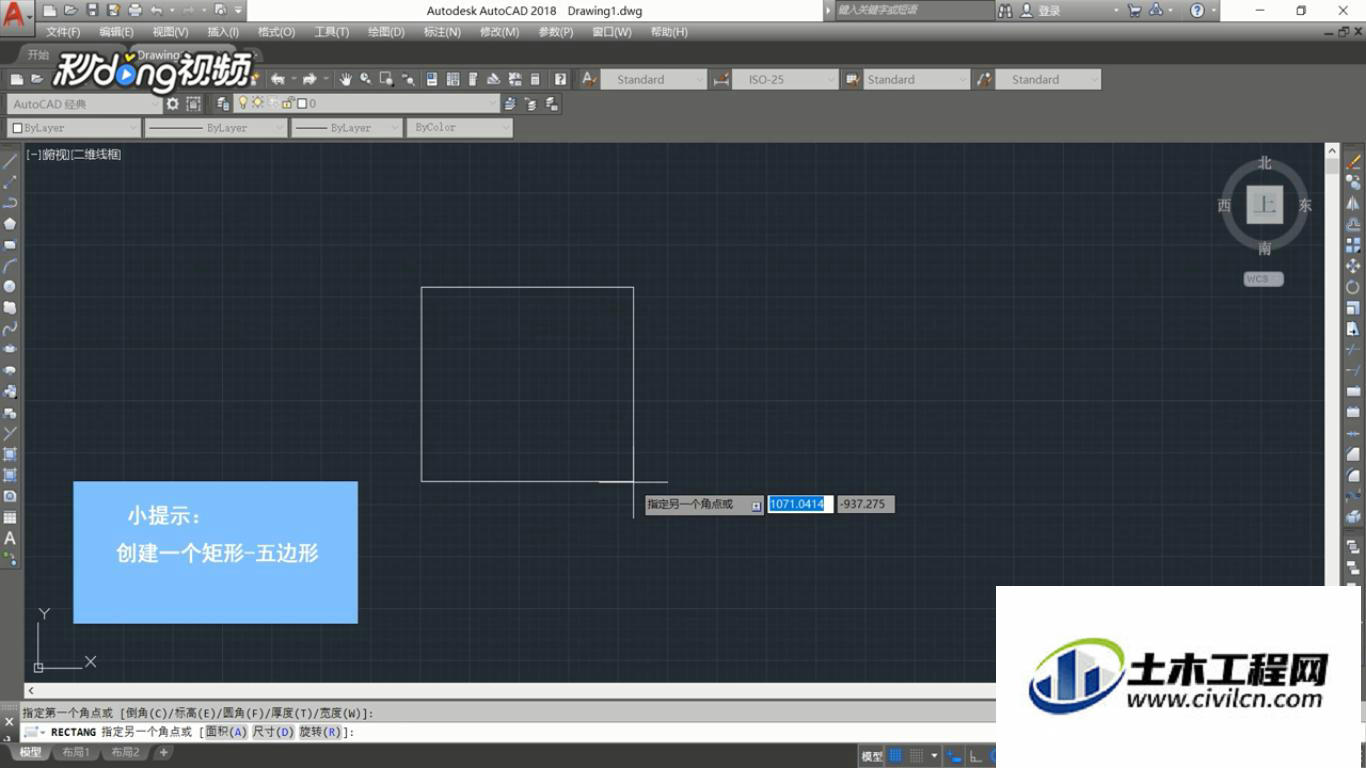1366x768 pixels.
Task: Toggle layer 0 freeze sun icon
Action: (257, 103)
